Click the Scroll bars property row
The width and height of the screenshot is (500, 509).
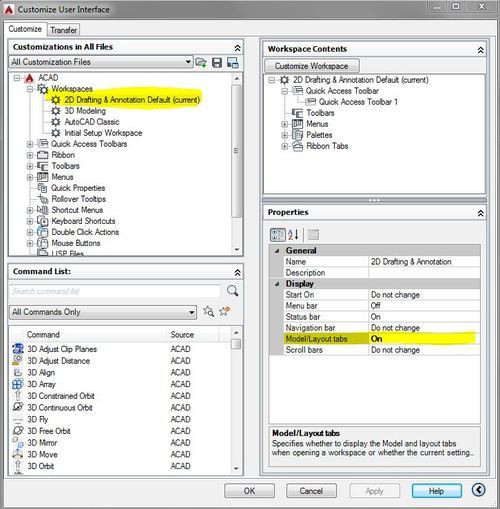(382, 350)
